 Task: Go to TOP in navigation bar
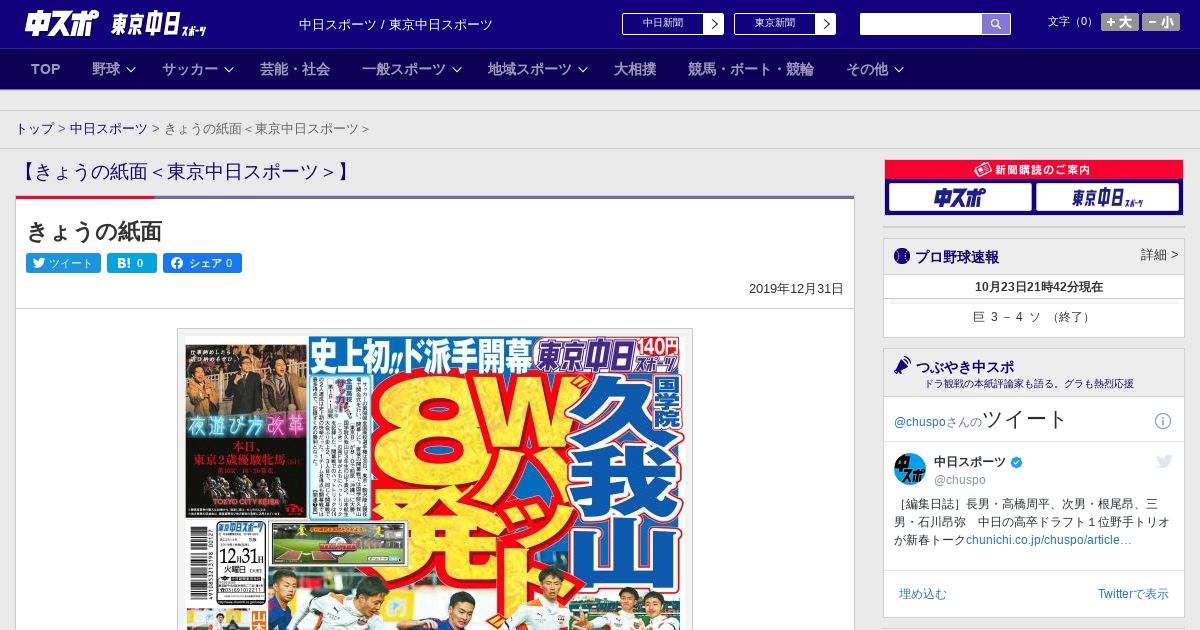click(46, 69)
